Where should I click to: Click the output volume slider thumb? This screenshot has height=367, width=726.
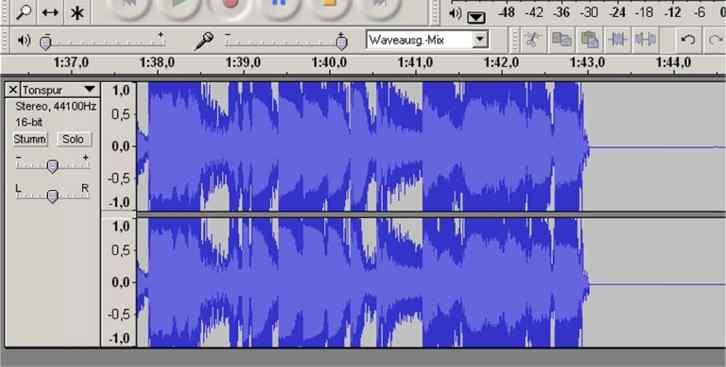[x=45, y=43]
